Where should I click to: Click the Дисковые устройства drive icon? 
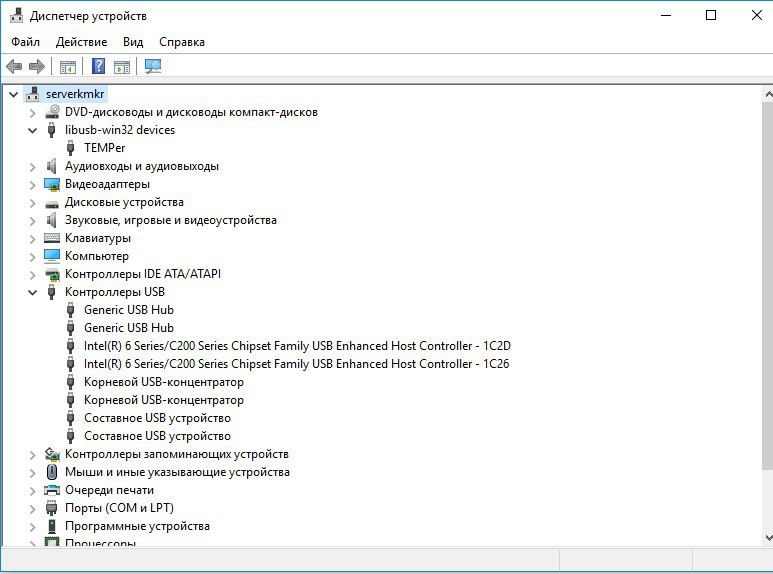pos(52,203)
